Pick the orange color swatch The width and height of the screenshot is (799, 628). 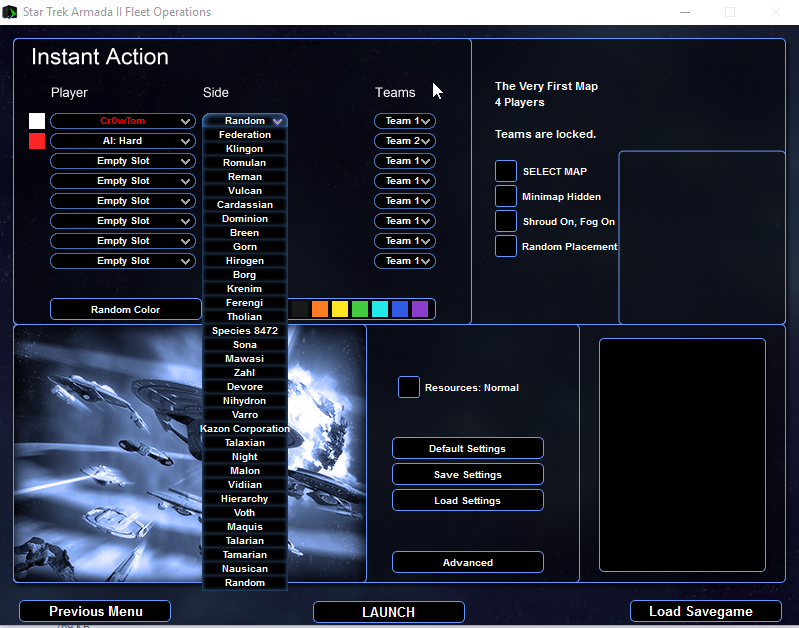pyautogui.click(x=320, y=309)
